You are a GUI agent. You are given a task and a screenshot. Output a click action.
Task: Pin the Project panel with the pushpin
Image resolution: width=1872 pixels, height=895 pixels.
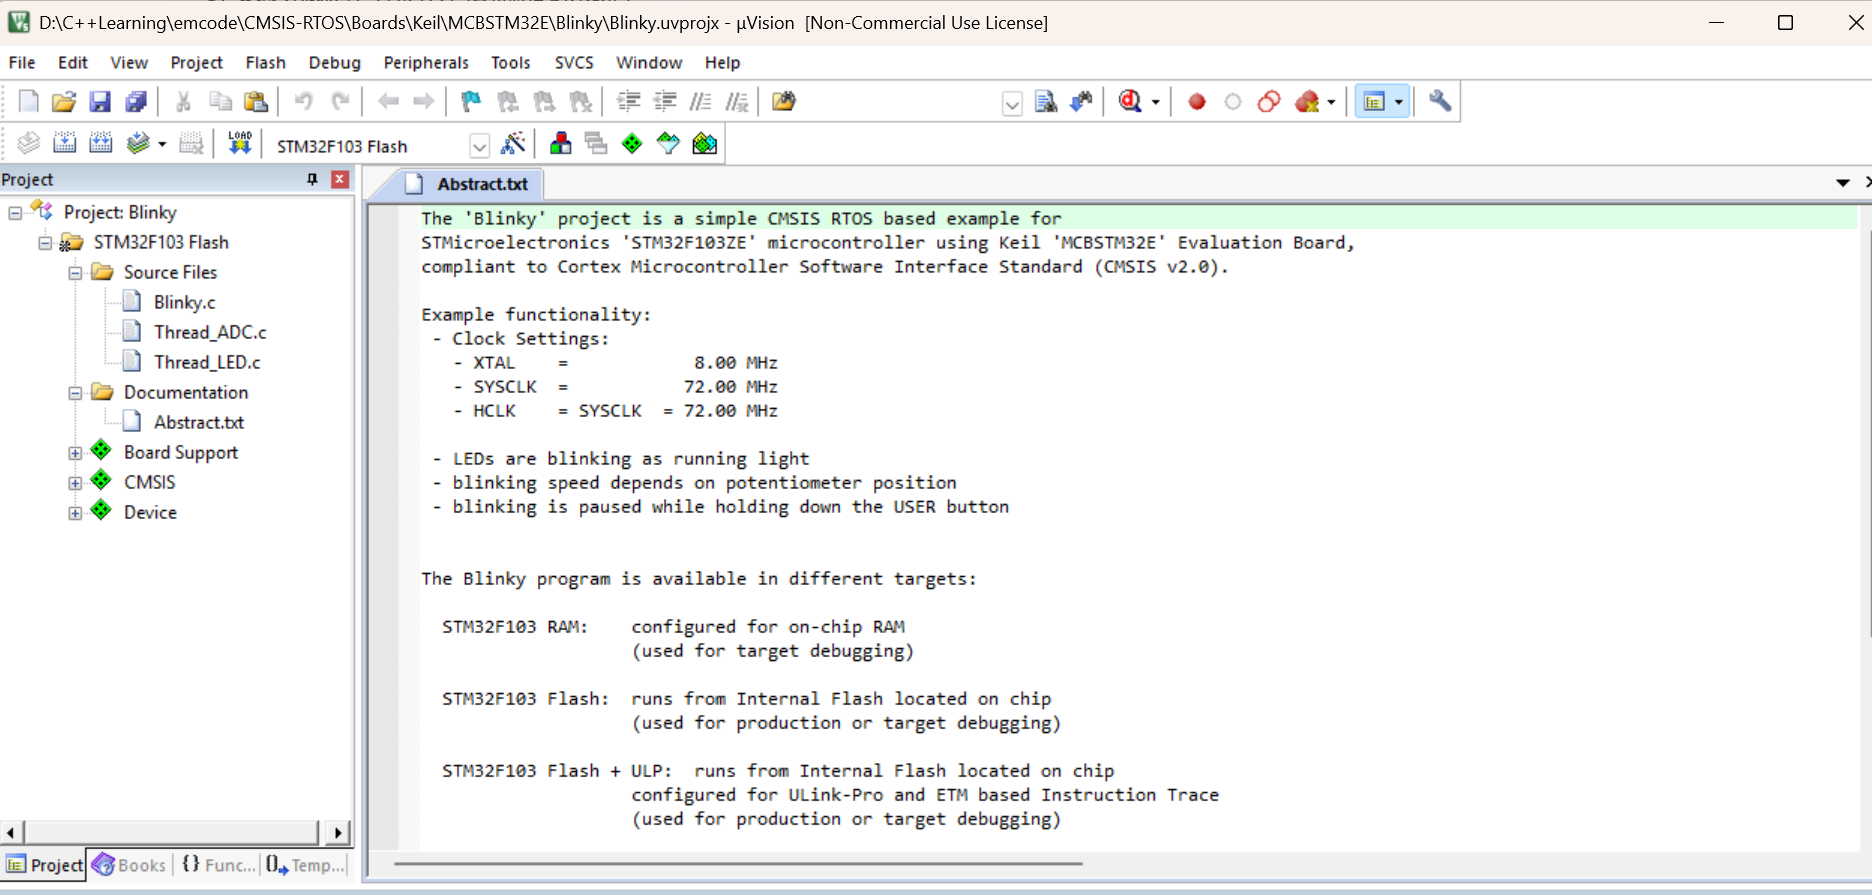(x=312, y=179)
